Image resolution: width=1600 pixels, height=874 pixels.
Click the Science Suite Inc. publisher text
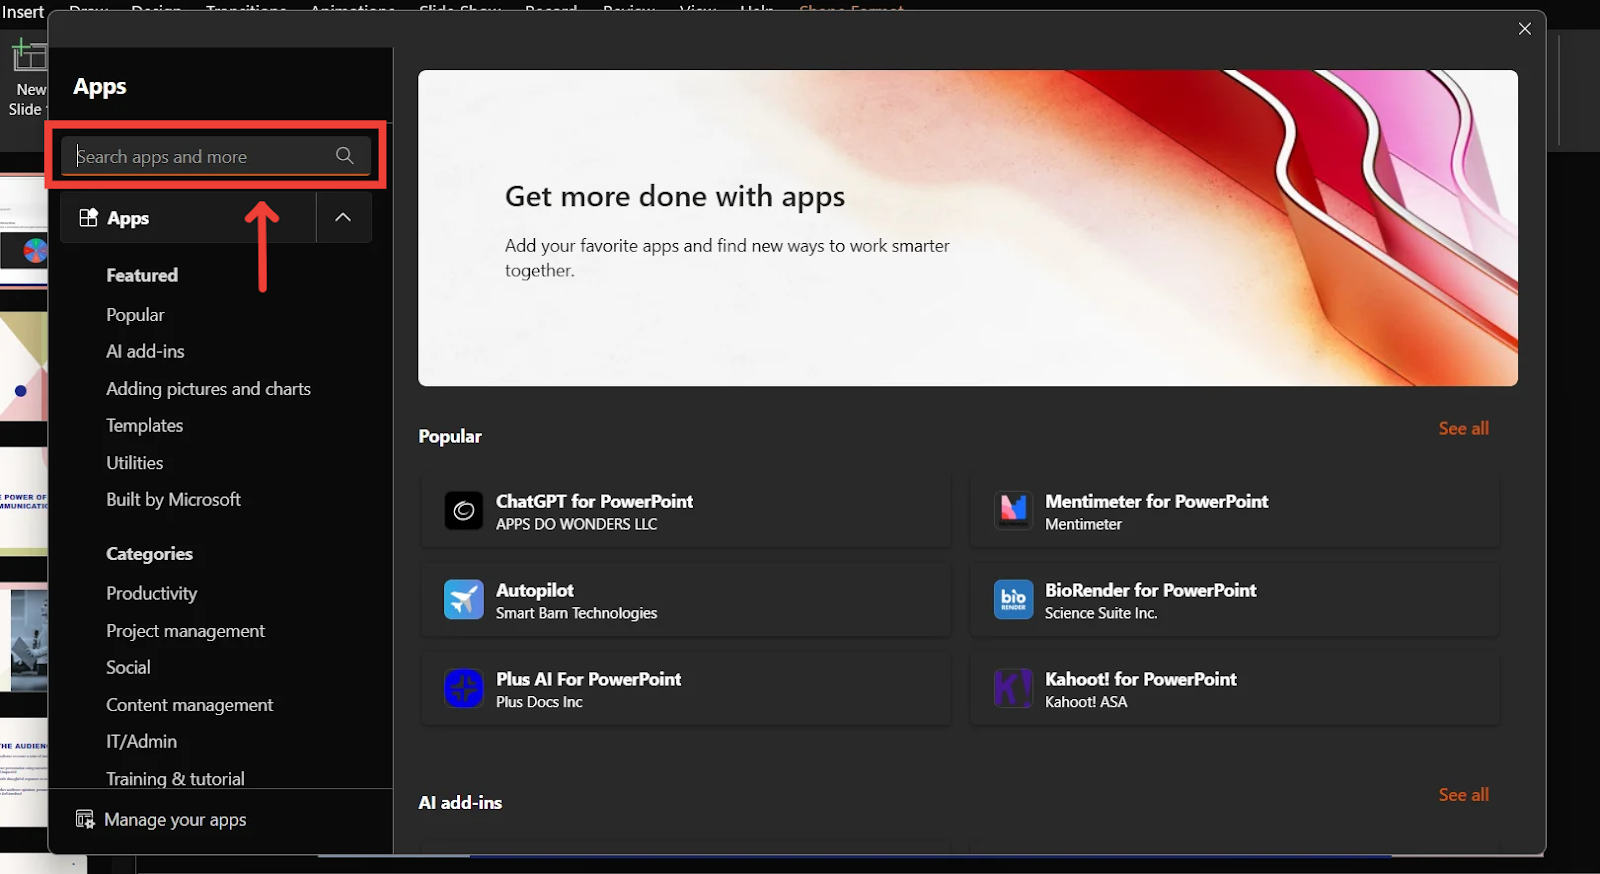[x=1101, y=613]
